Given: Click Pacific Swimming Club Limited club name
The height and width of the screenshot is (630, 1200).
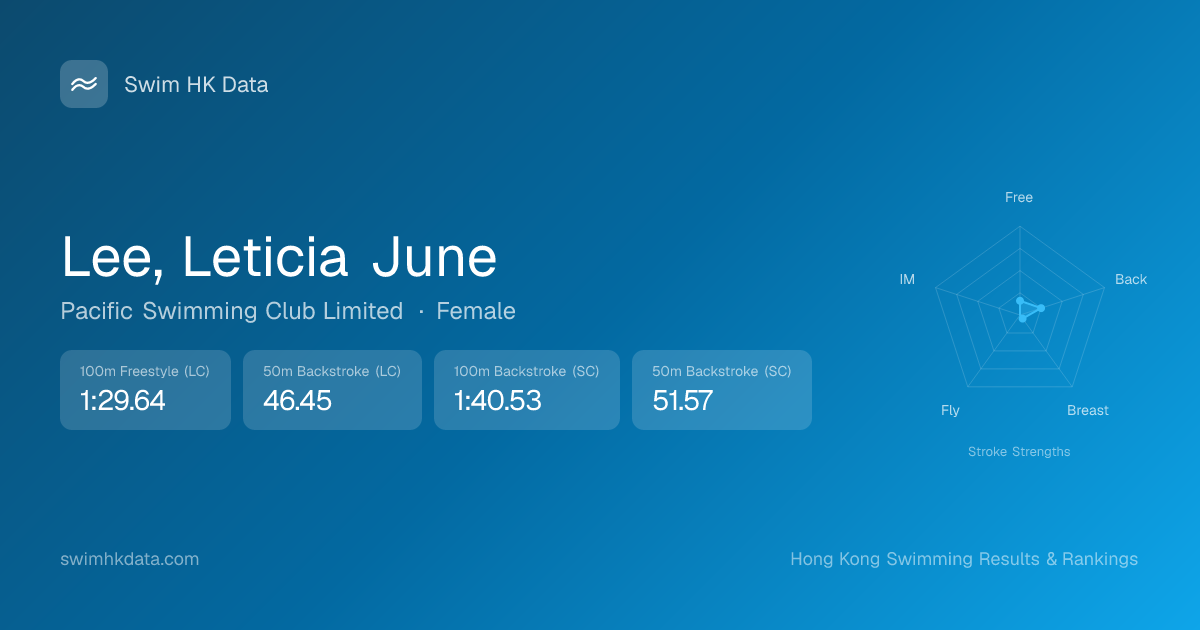Looking at the screenshot, I should click(231, 311).
